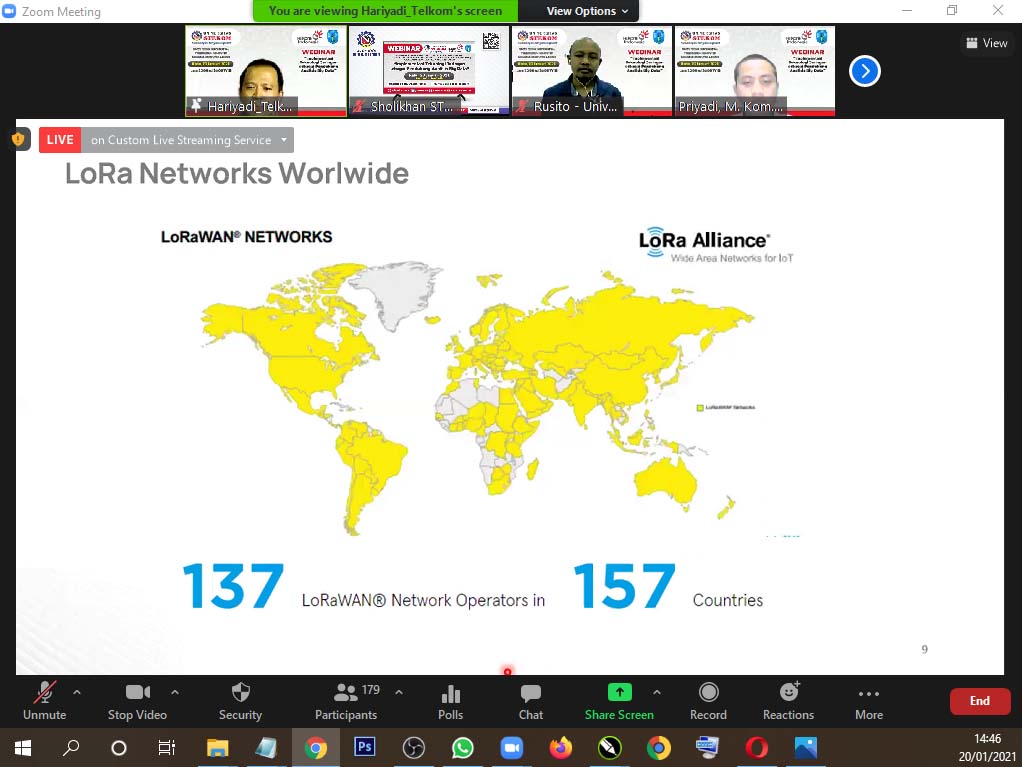Open the View Options dropdown
This screenshot has height=767, width=1022.
point(587,11)
